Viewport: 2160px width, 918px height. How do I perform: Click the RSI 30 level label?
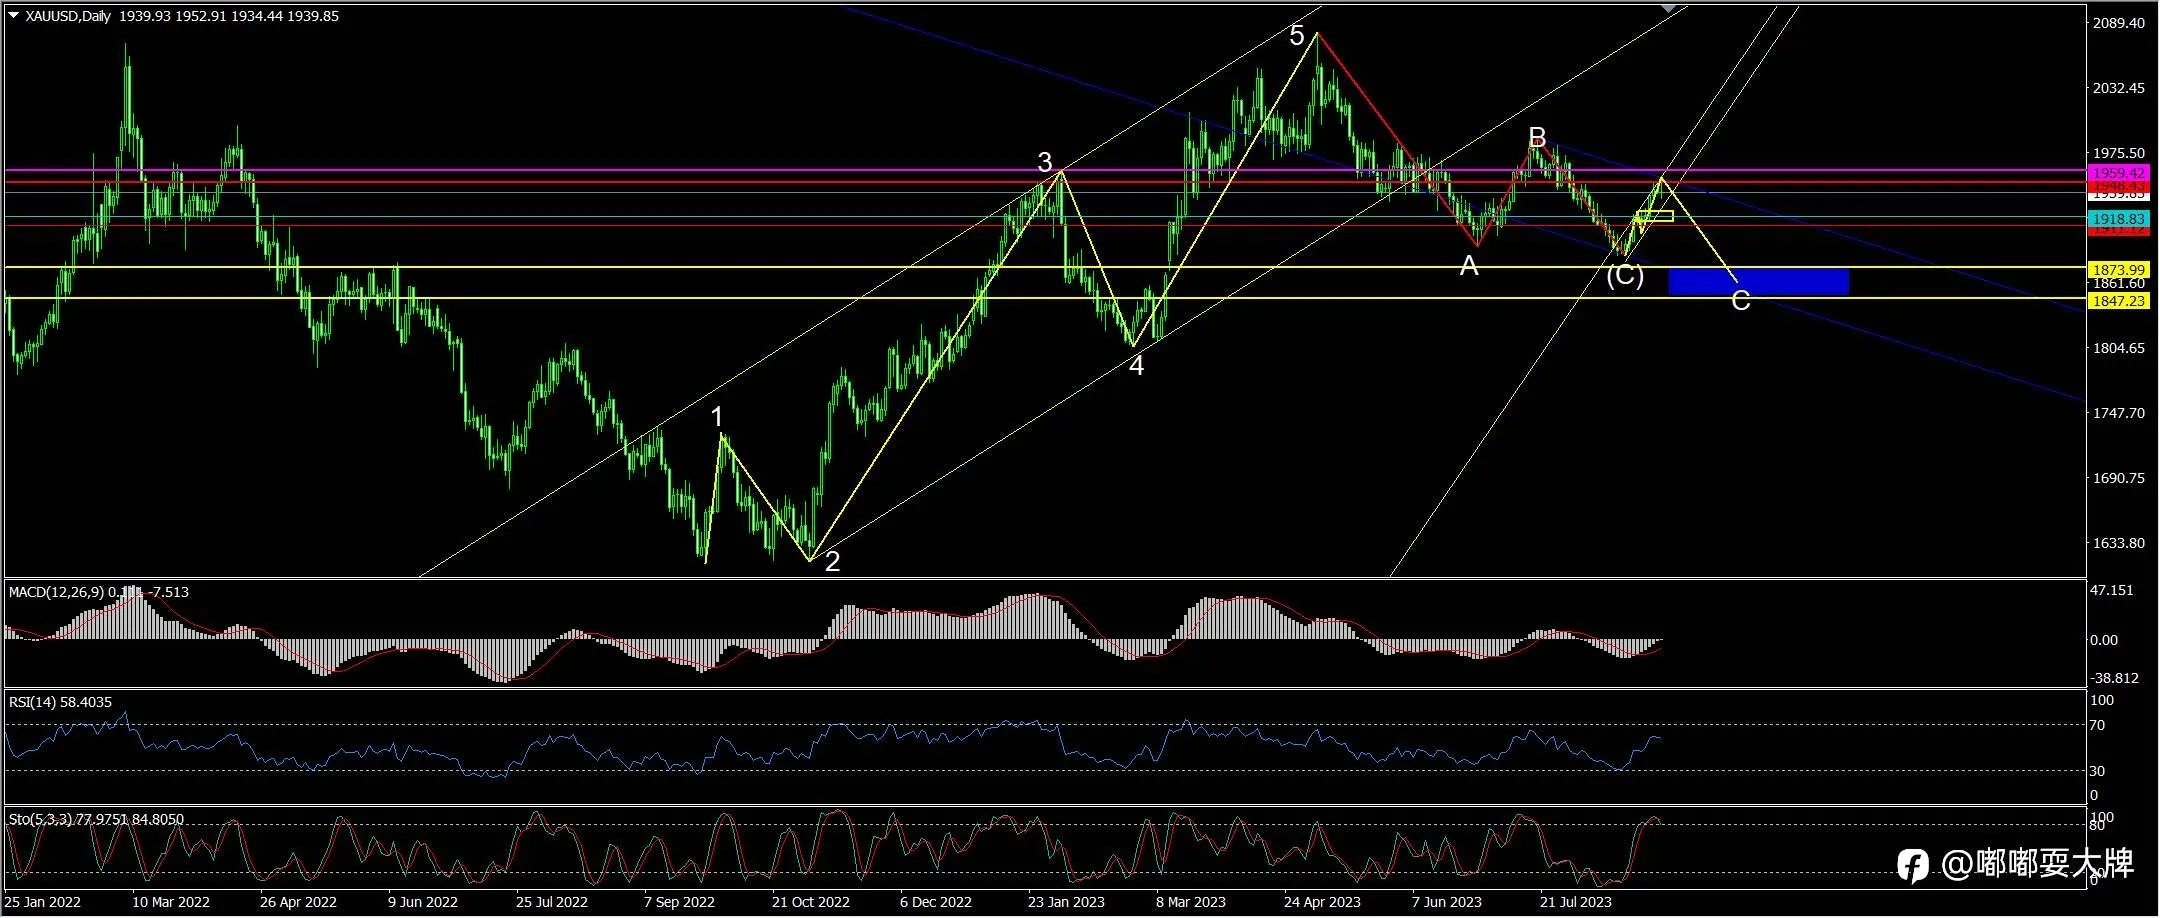2097,771
